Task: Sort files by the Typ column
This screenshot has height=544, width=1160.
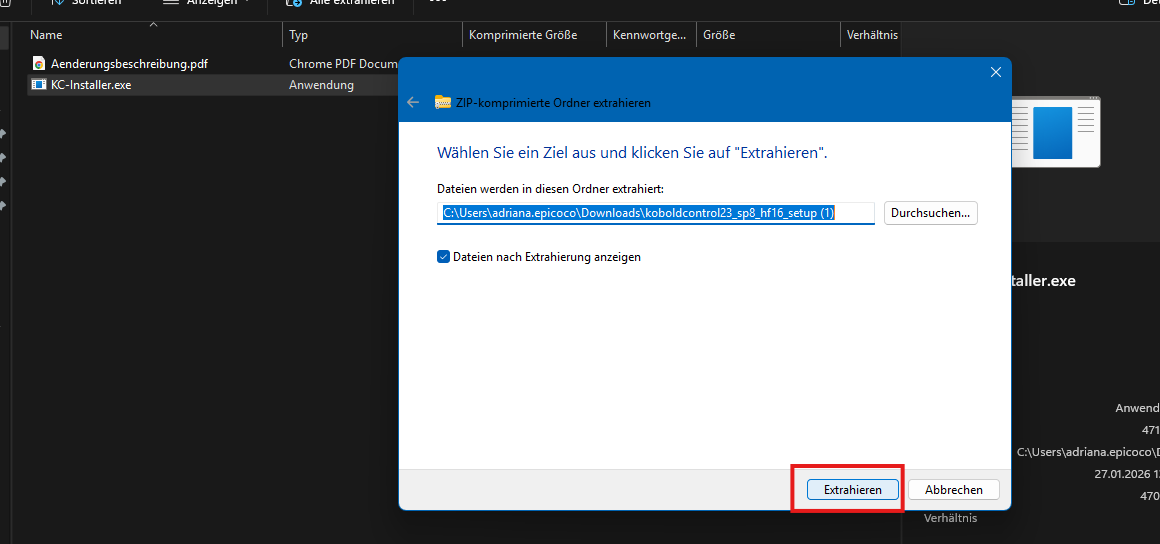Action: (299, 35)
